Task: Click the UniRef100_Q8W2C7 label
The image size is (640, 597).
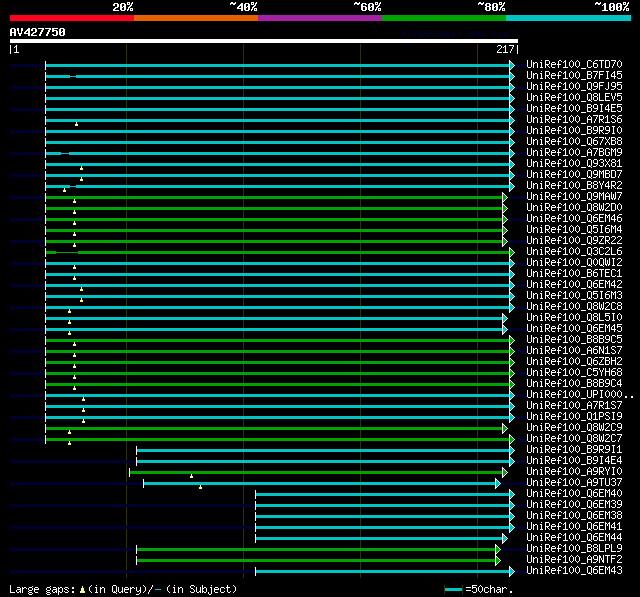Action: point(574,439)
